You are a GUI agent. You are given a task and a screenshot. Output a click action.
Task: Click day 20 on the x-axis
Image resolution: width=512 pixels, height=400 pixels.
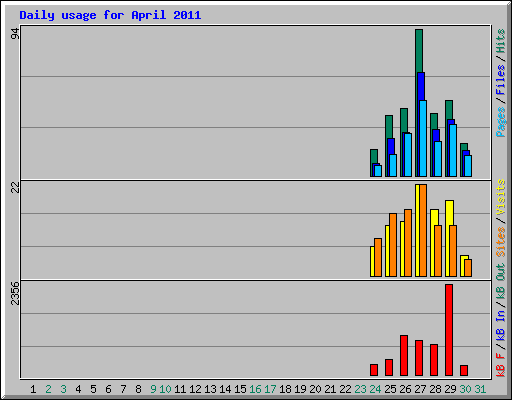[315, 389]
